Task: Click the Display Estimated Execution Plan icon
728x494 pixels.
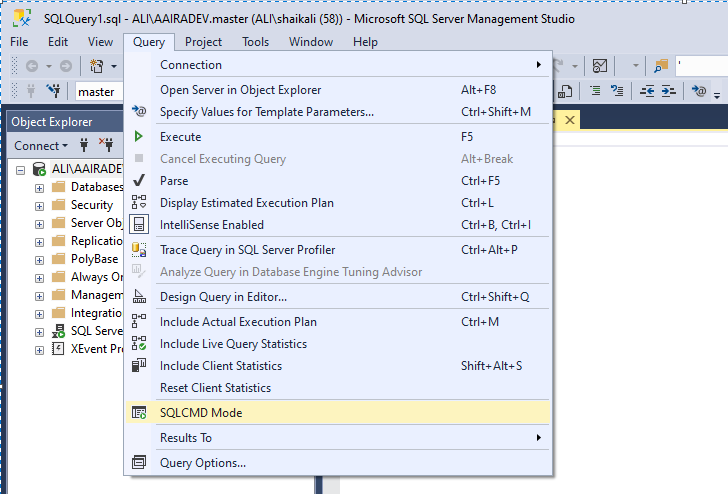Action: (x=138, y=202)
